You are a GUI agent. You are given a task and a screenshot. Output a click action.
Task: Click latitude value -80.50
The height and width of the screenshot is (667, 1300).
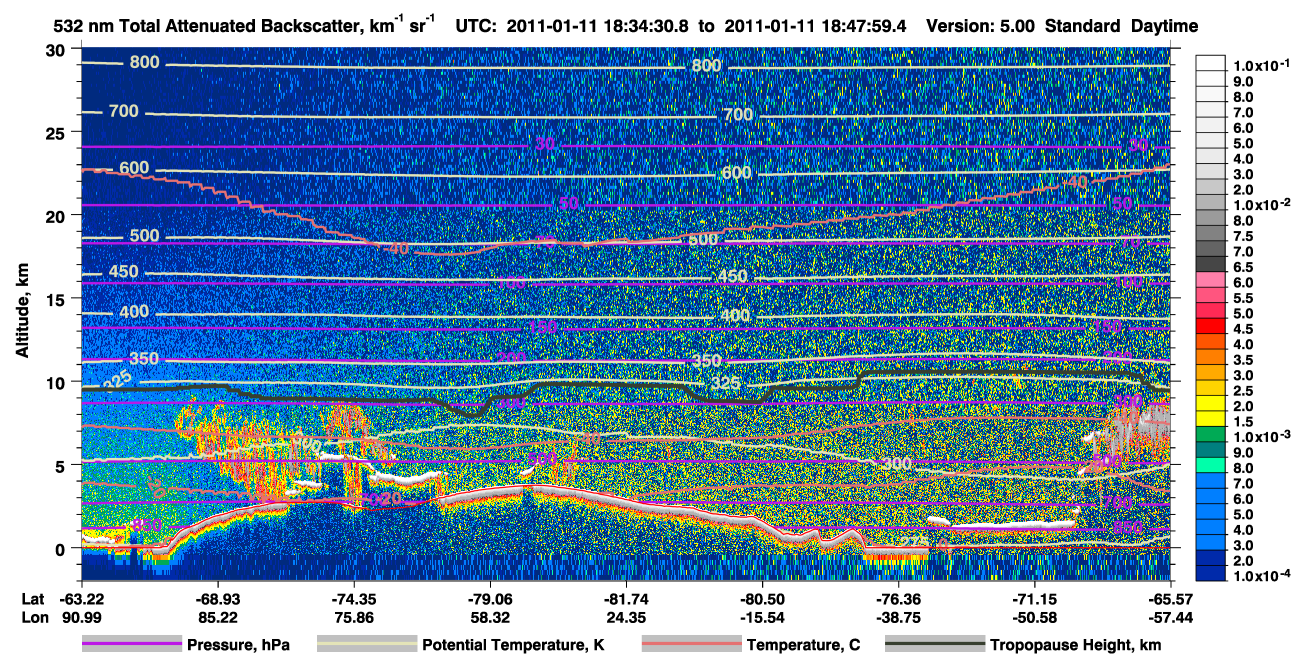pos(762,598)
